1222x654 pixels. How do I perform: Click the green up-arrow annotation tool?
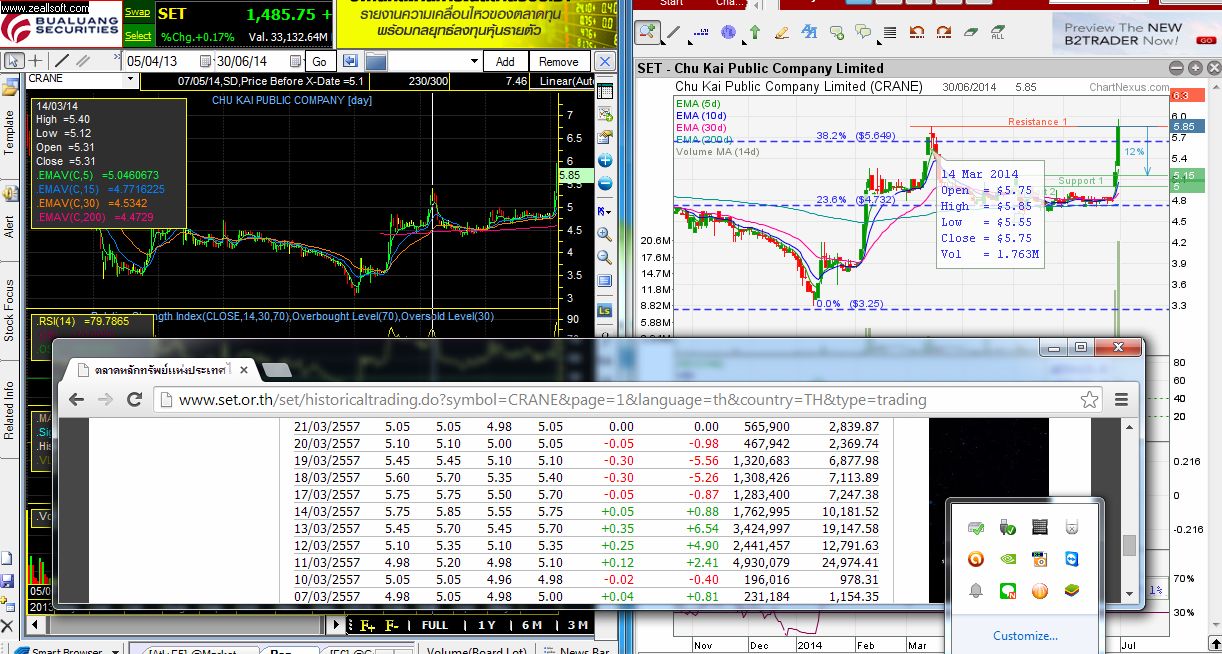coord(755,32)
